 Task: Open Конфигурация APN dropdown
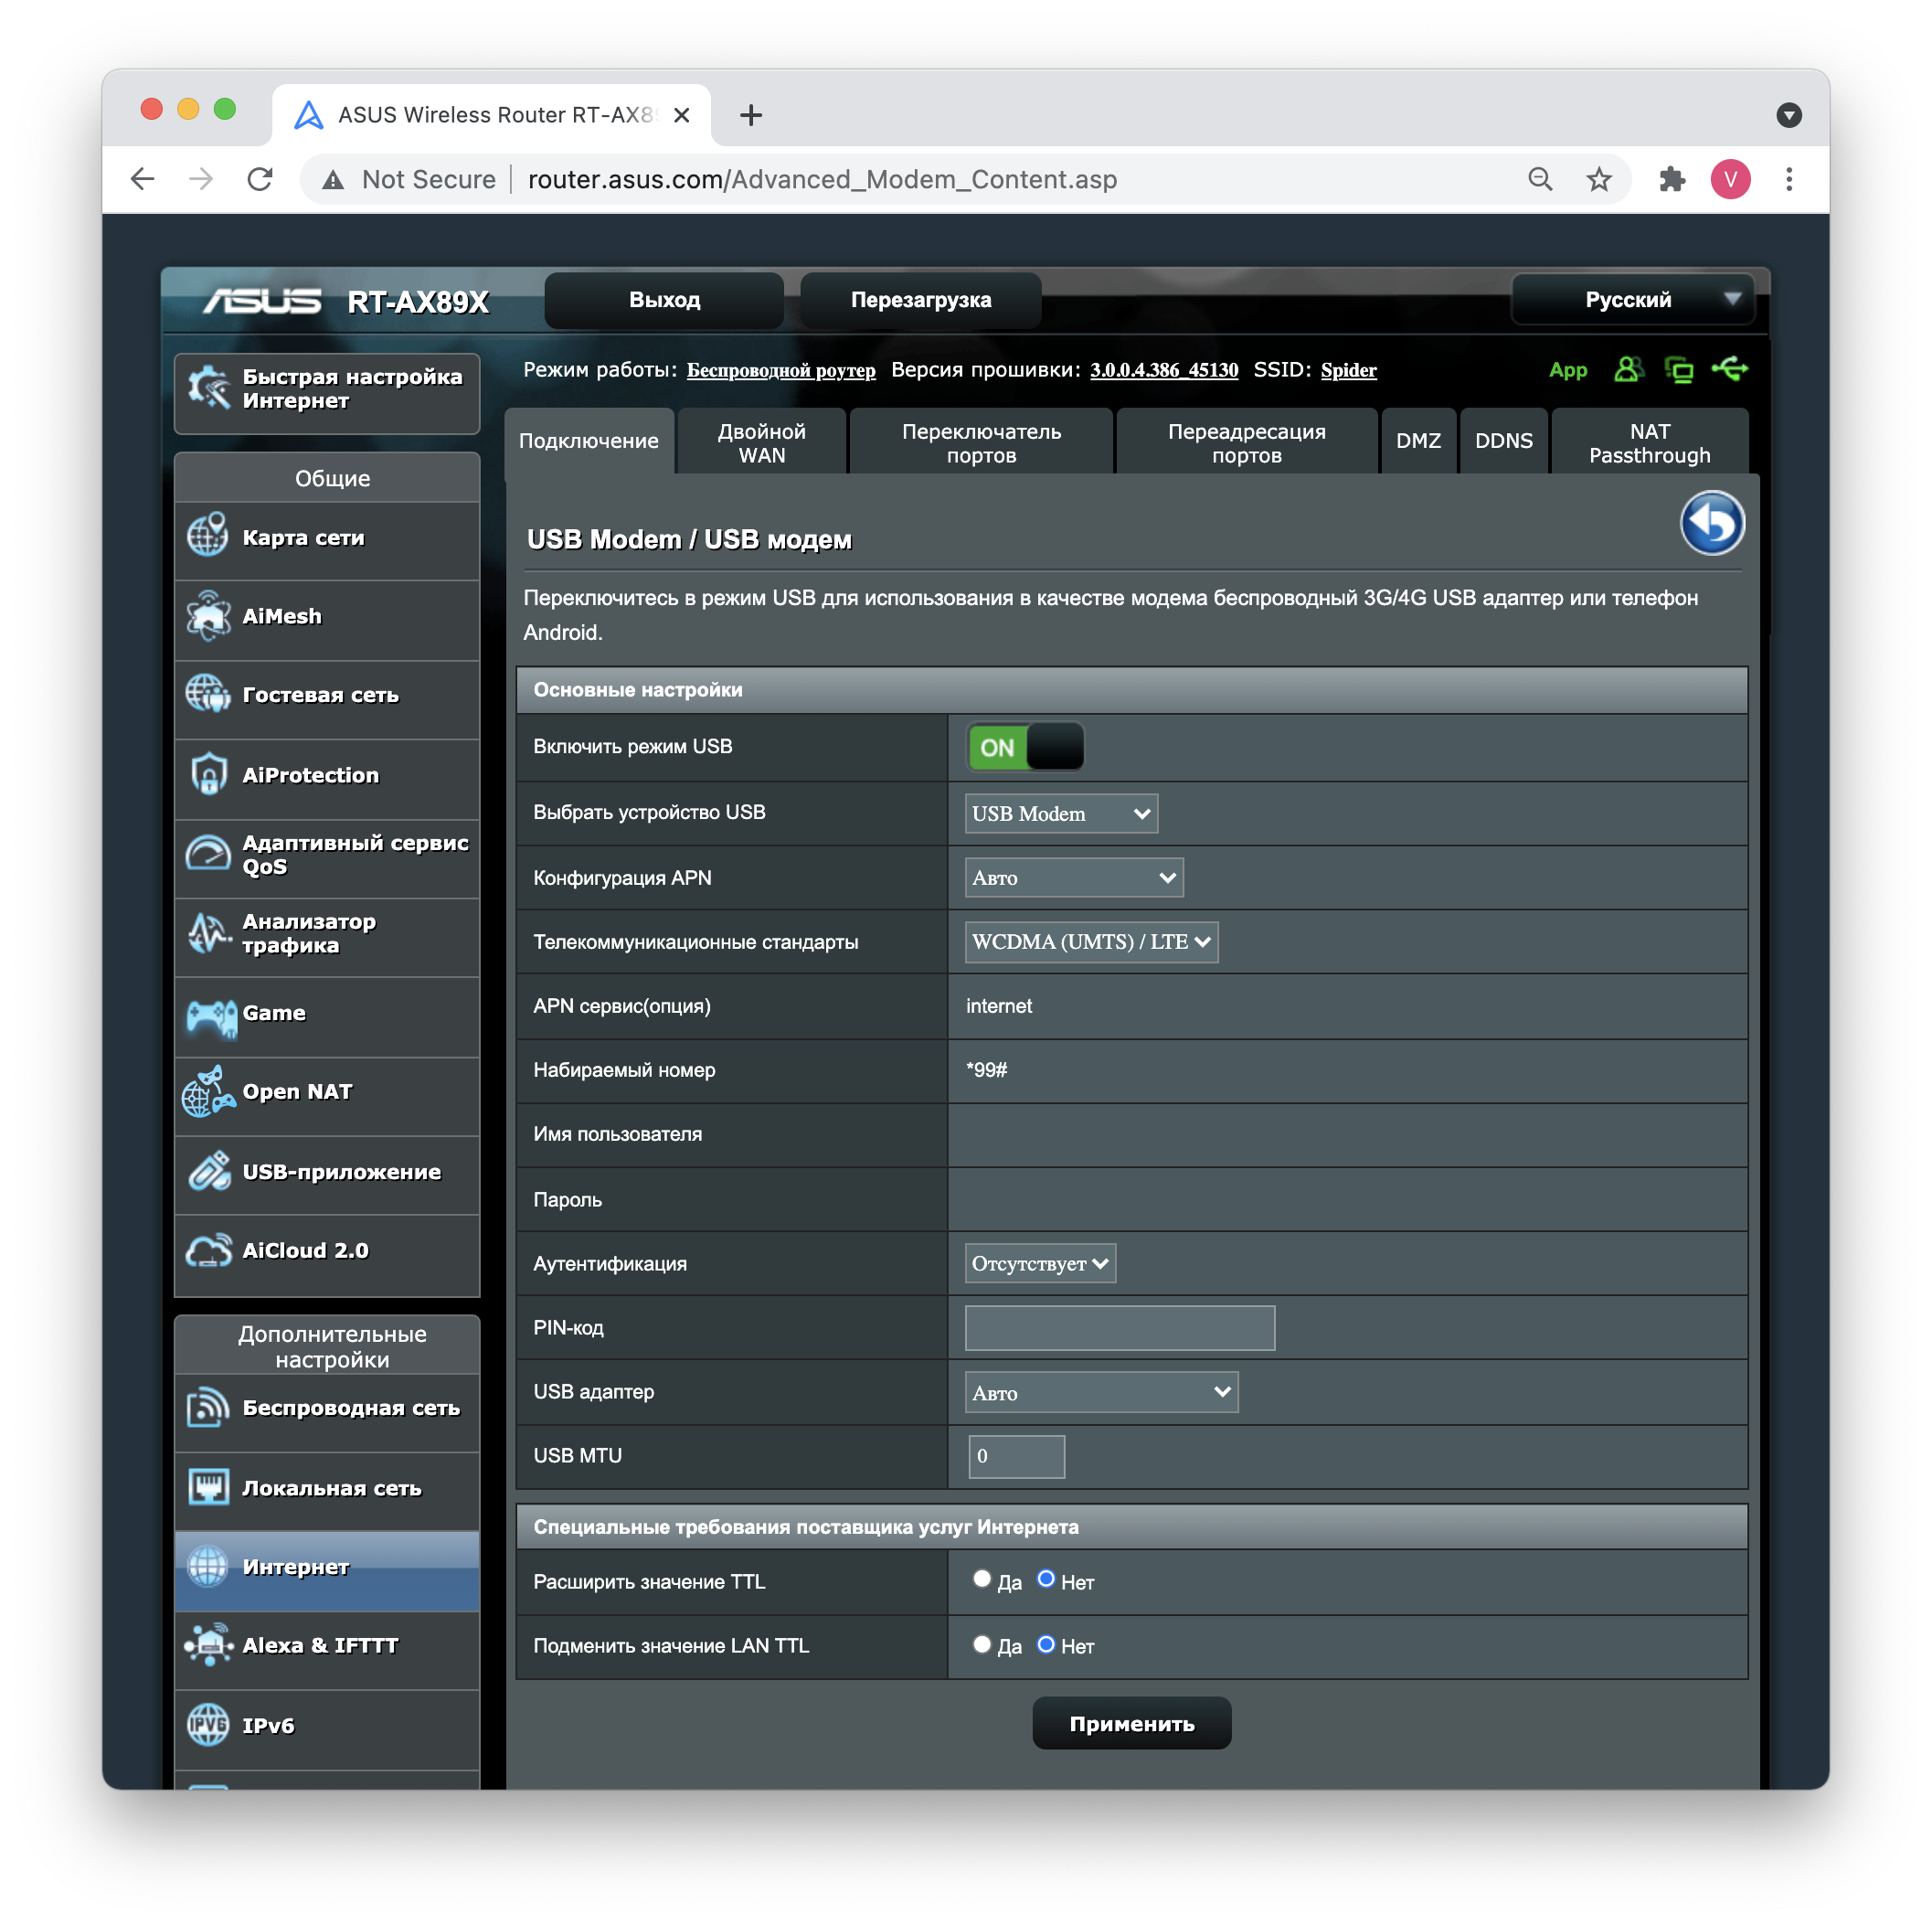1074,878
